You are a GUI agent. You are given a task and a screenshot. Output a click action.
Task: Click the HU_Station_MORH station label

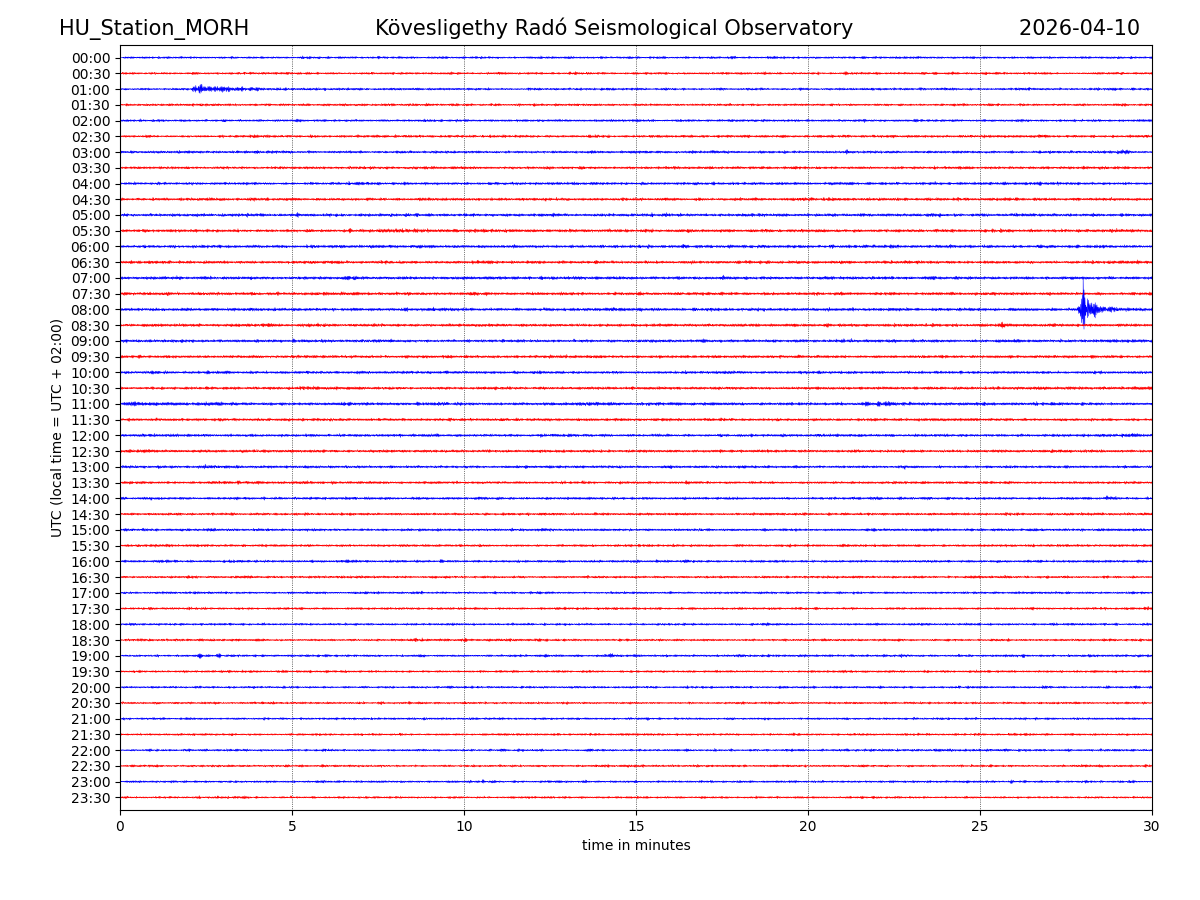click(154, 29)
